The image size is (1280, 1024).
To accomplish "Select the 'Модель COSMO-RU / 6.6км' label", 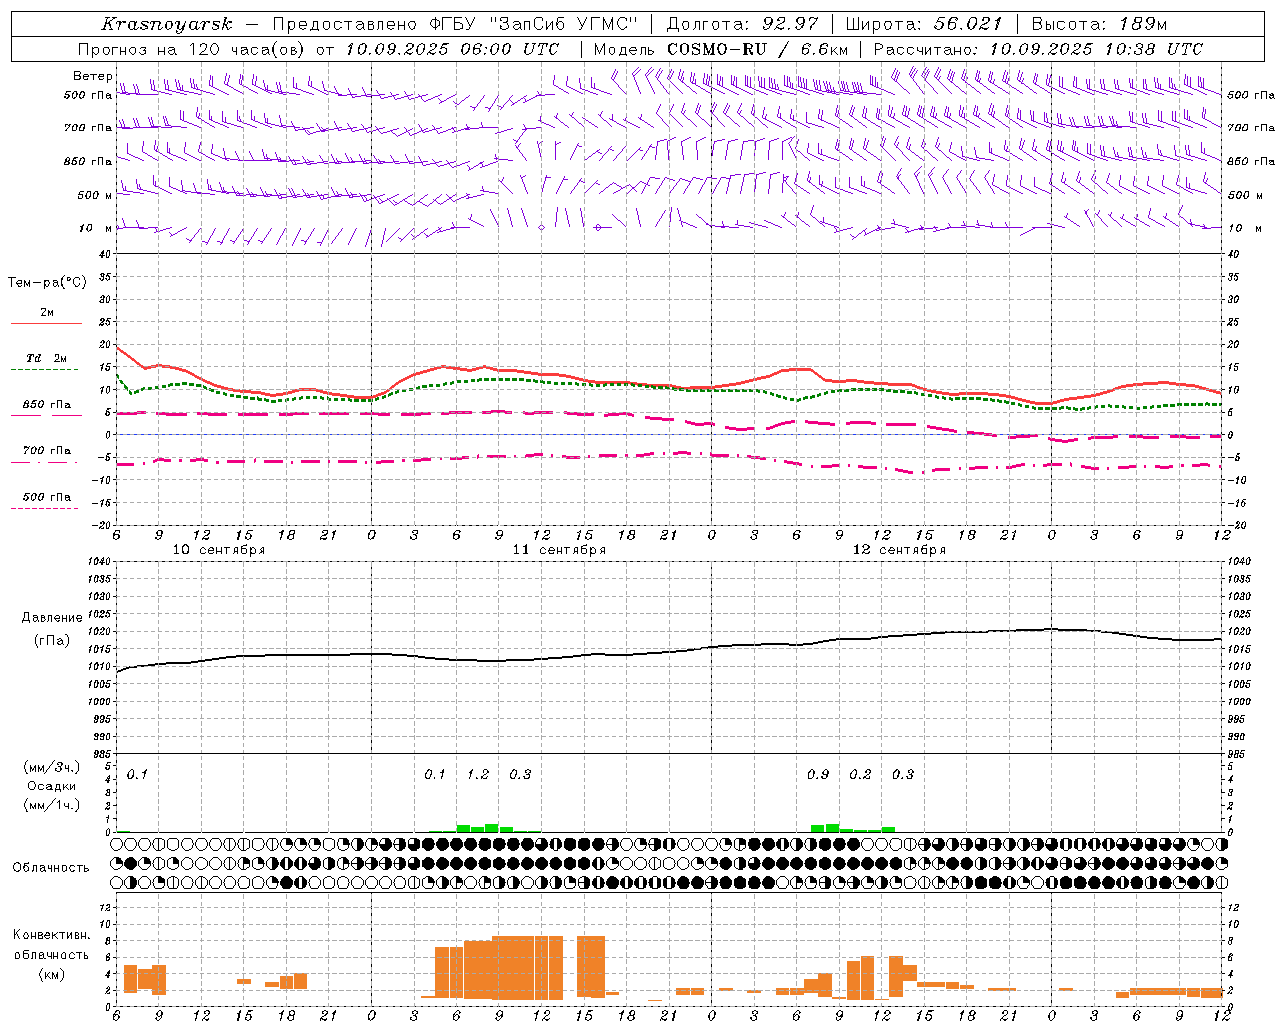I will 721,49.
